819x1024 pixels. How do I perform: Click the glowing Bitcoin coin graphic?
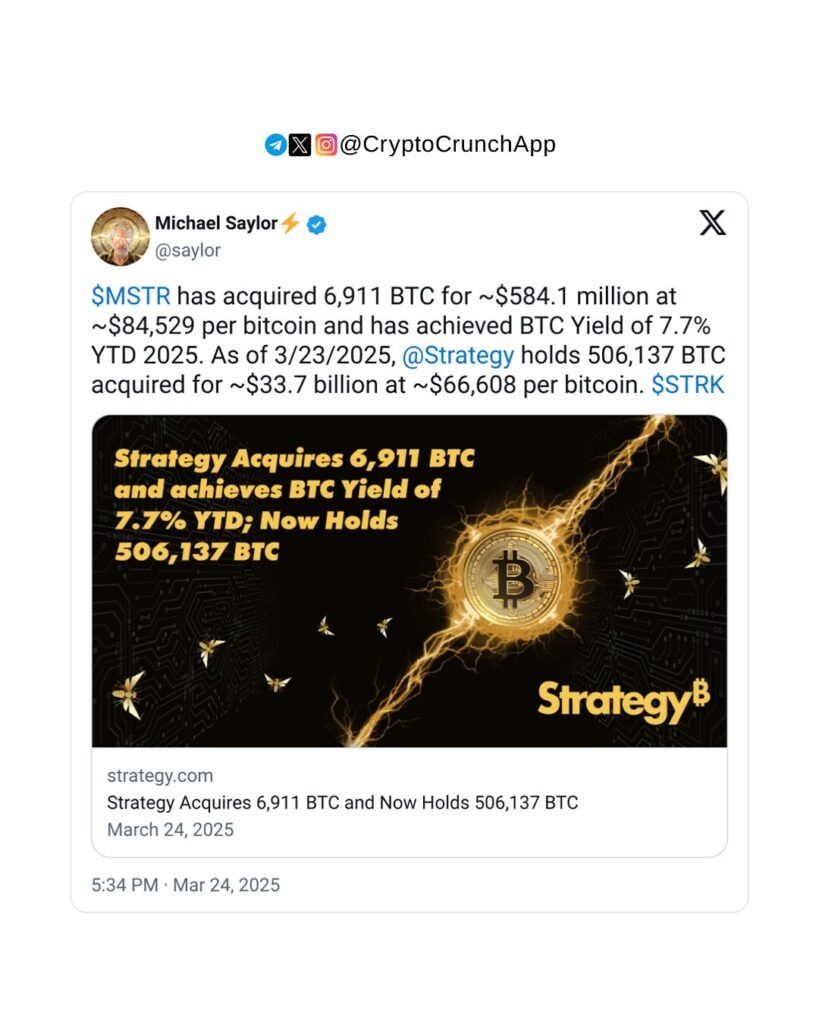pos(514,579)
